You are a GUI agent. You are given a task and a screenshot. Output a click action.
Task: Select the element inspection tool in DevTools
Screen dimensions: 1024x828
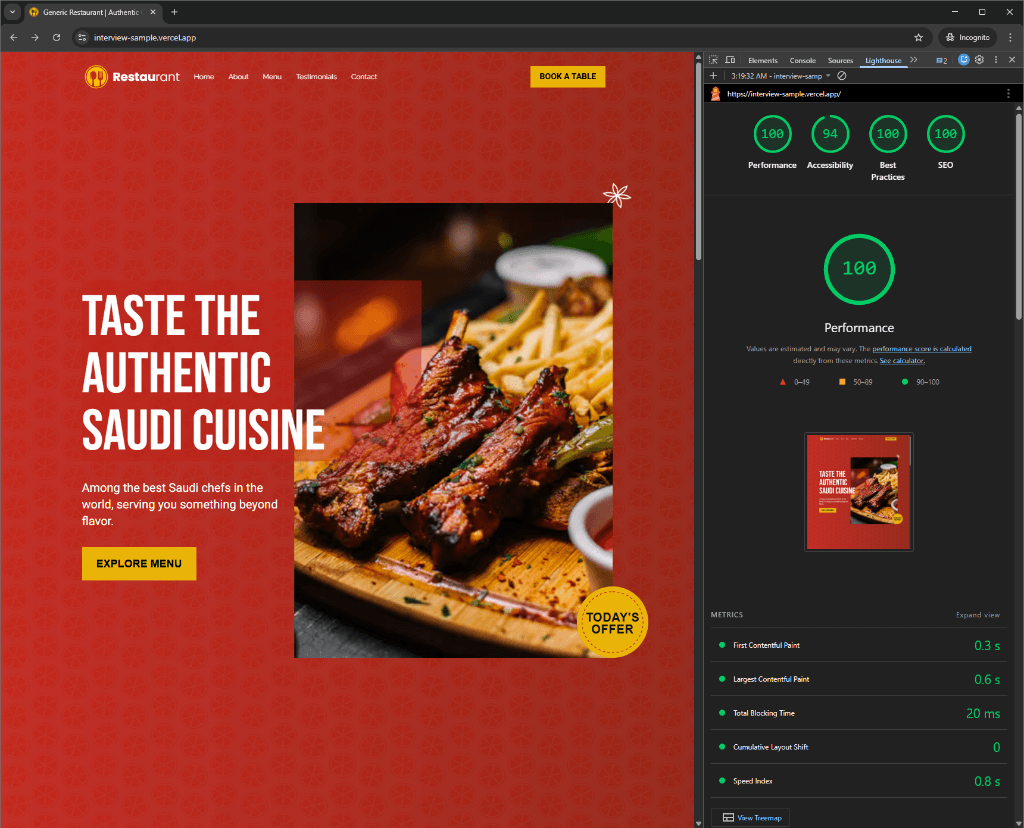(714, 60)
